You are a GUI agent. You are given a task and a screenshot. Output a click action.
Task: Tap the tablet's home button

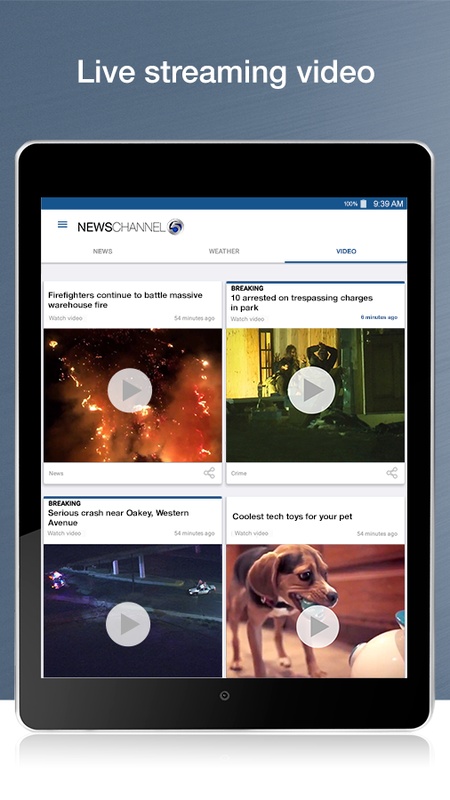click(224, 695)
